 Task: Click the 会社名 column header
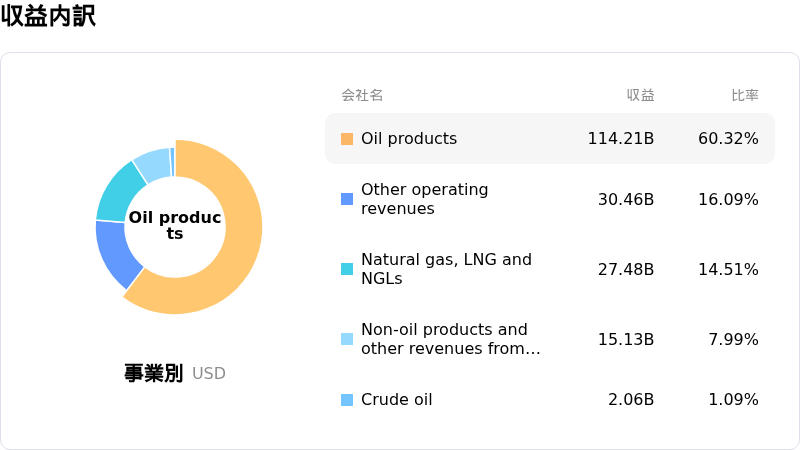[362, 96]
